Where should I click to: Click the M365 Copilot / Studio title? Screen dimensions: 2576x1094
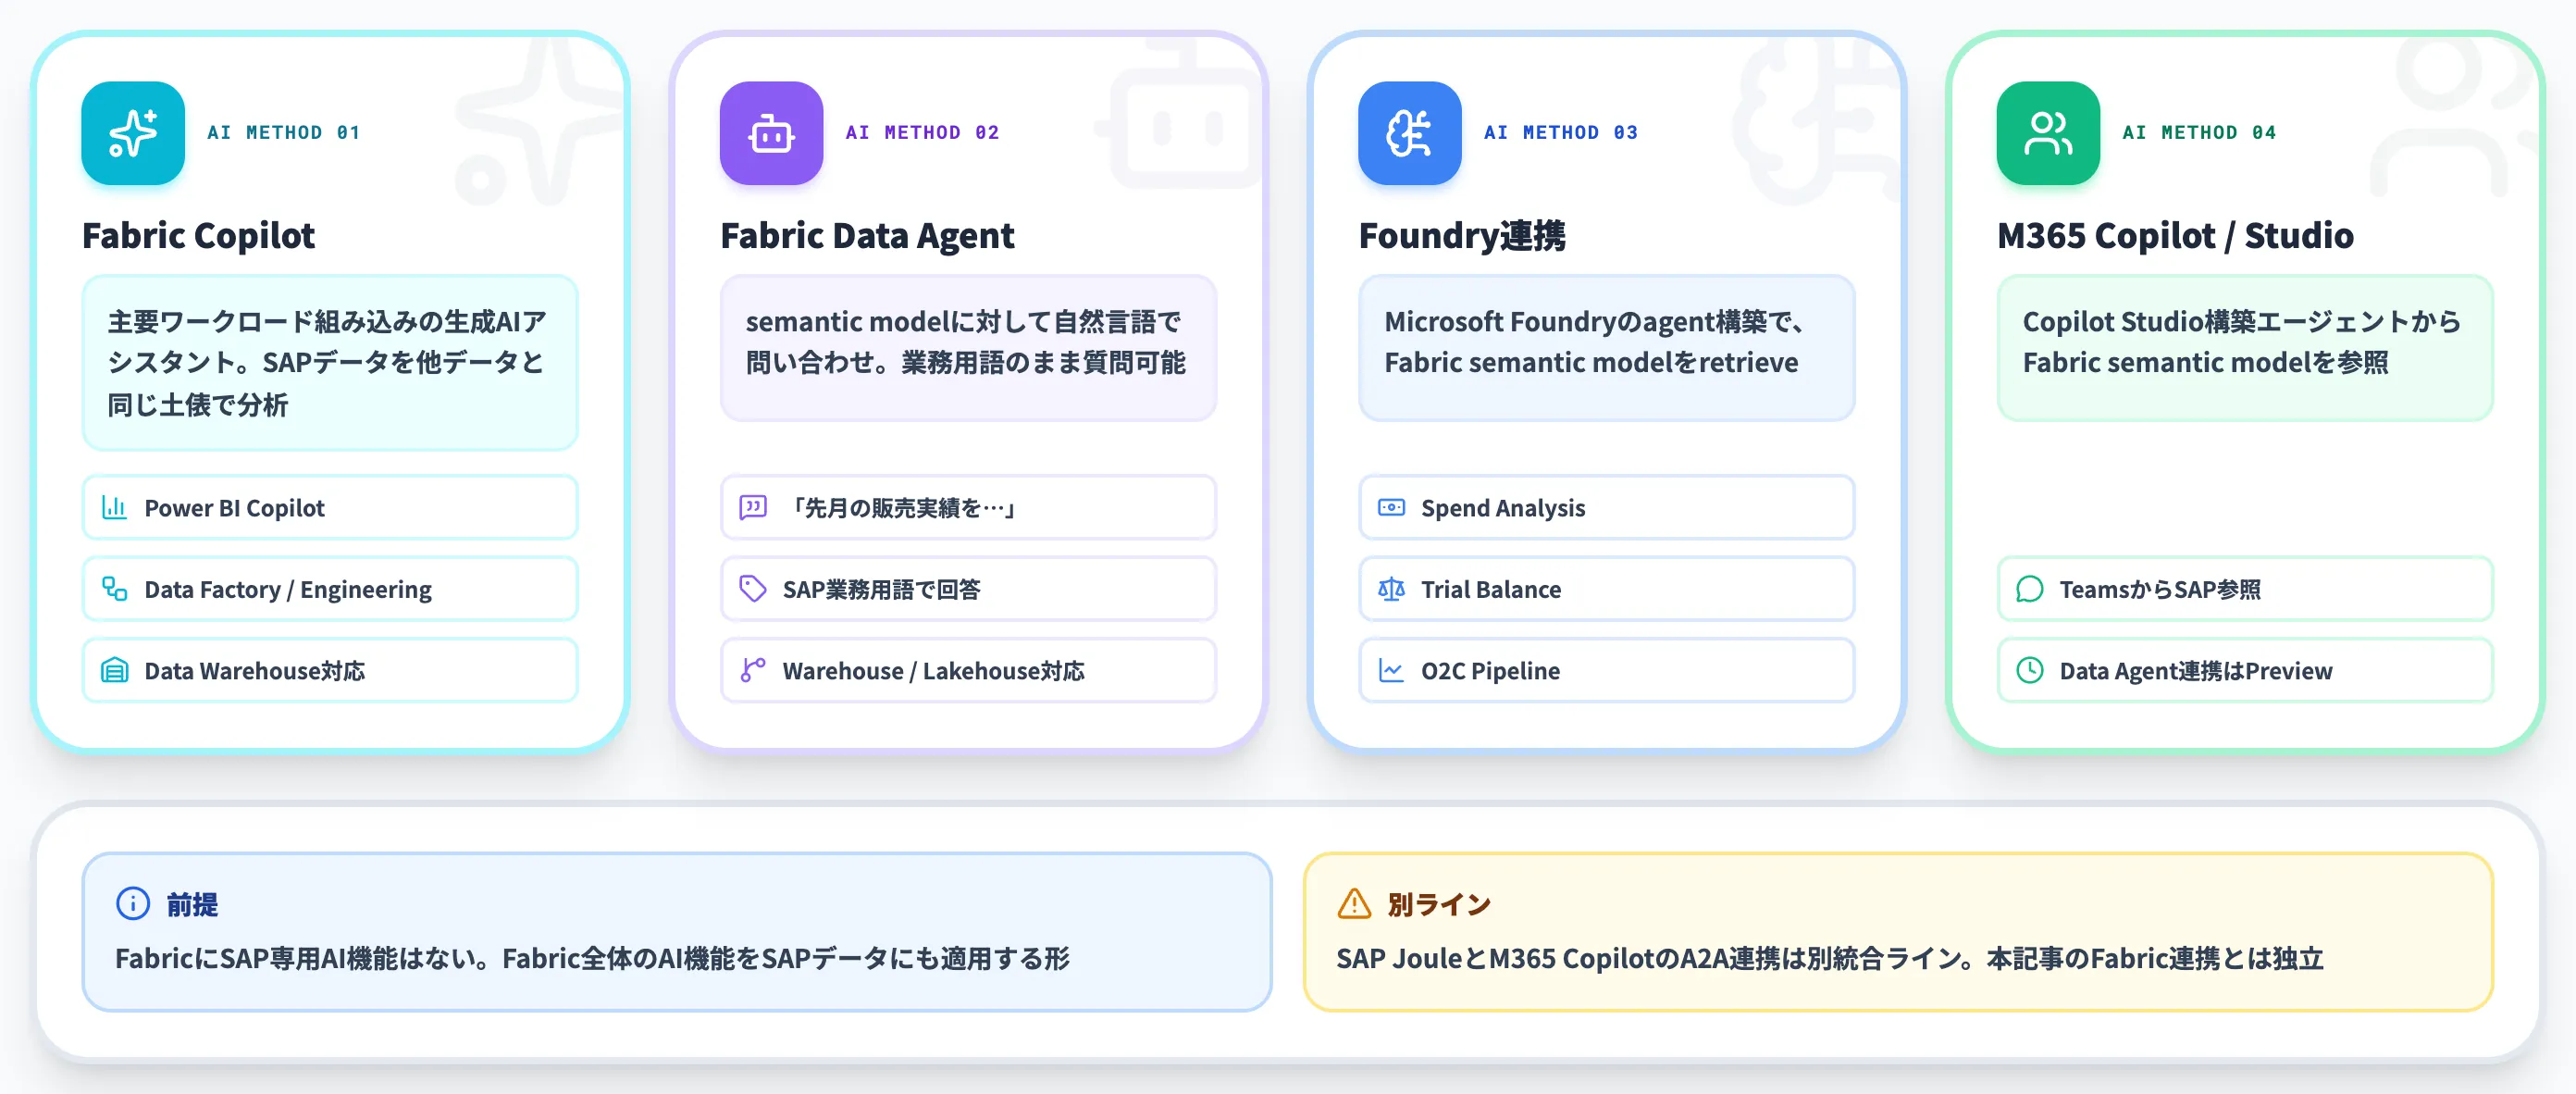point(2175,236)
